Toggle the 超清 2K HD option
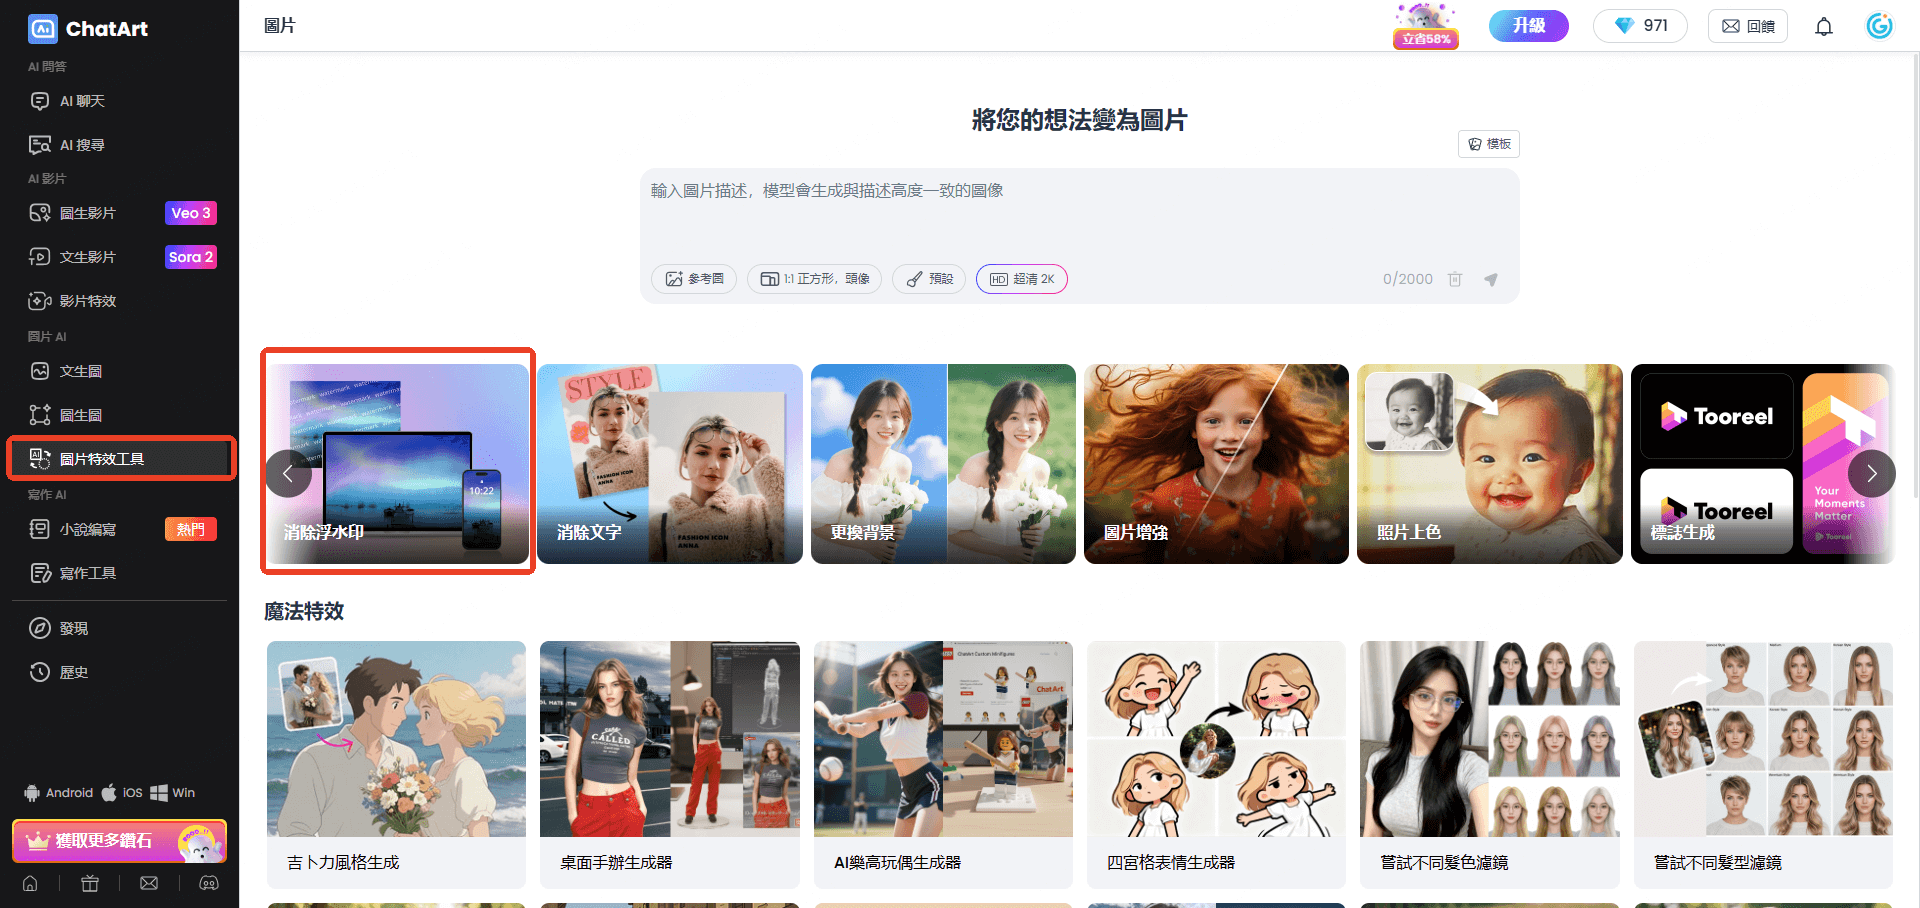 (1021, 279)
